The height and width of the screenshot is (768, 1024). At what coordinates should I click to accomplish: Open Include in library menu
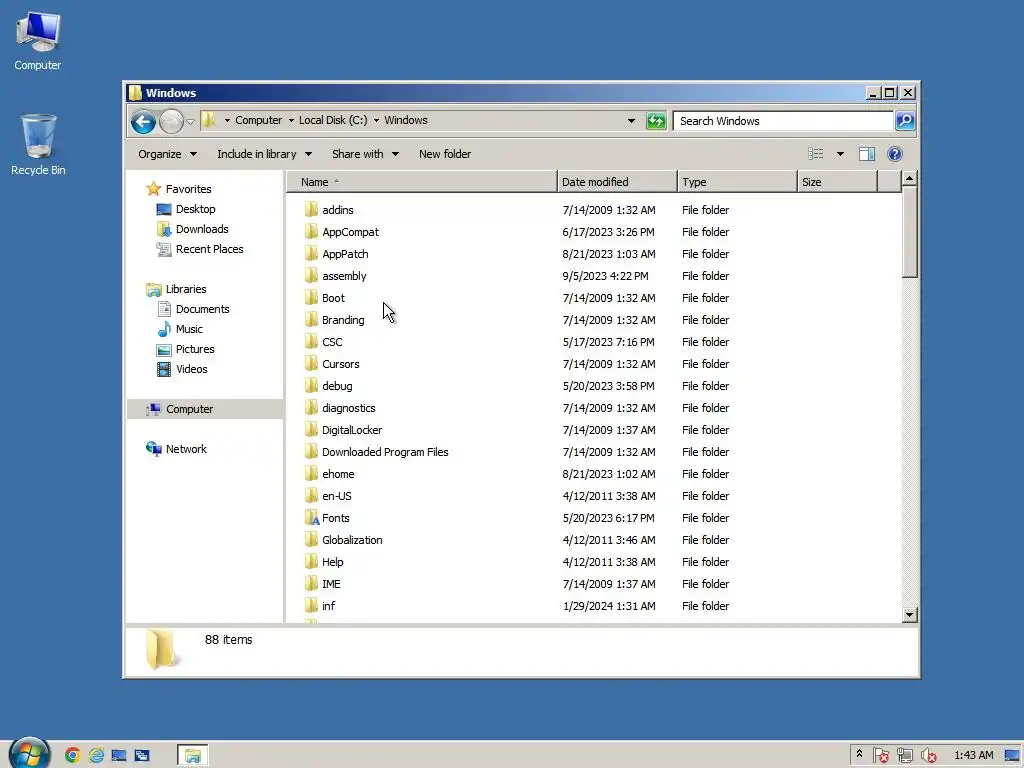[x=264, y=154]
